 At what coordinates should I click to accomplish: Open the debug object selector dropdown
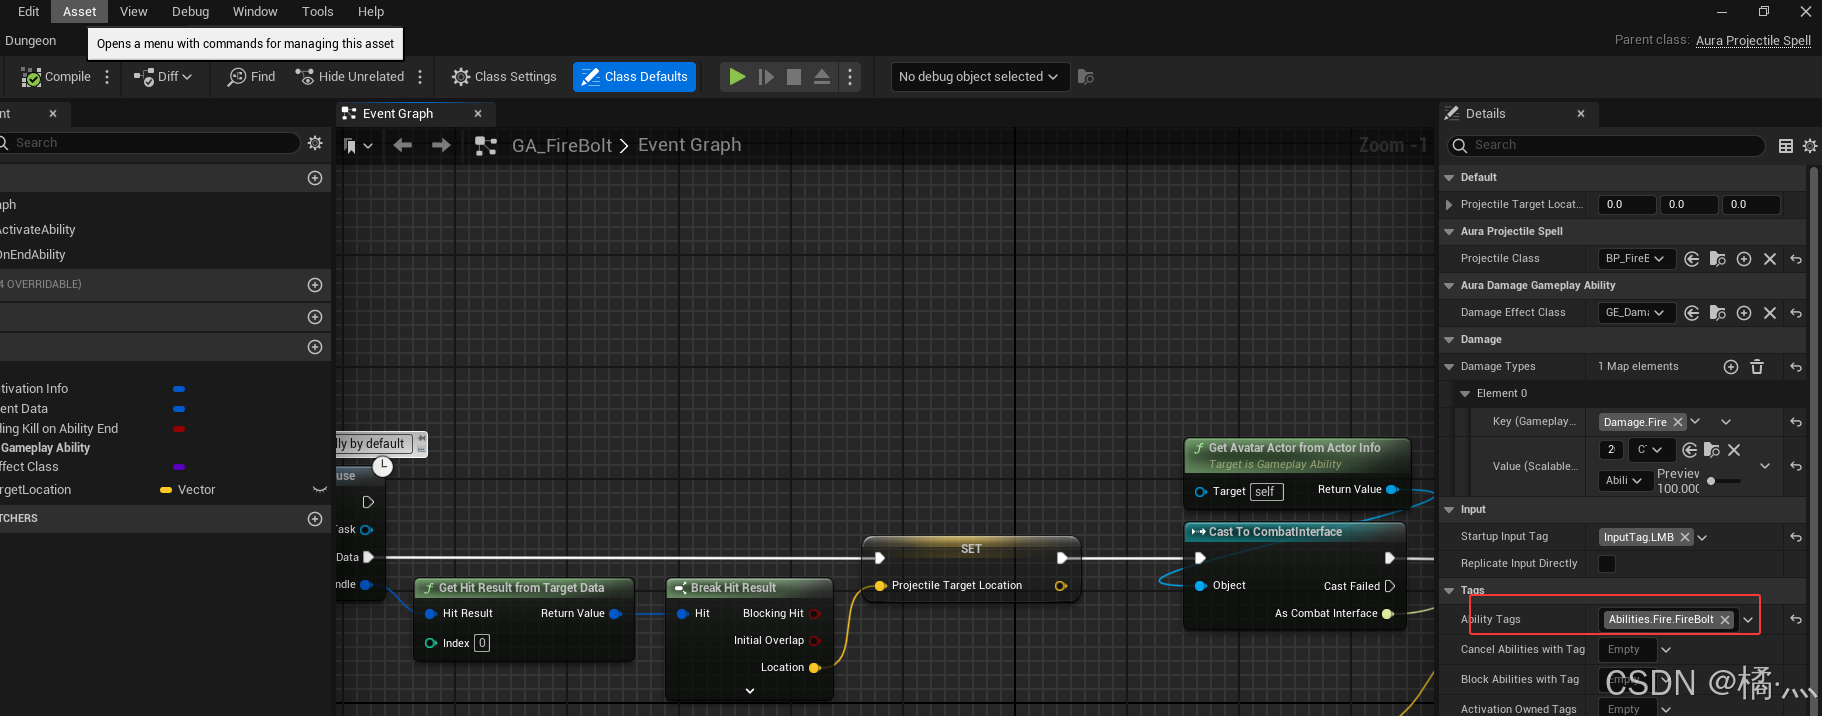point(980,77)
